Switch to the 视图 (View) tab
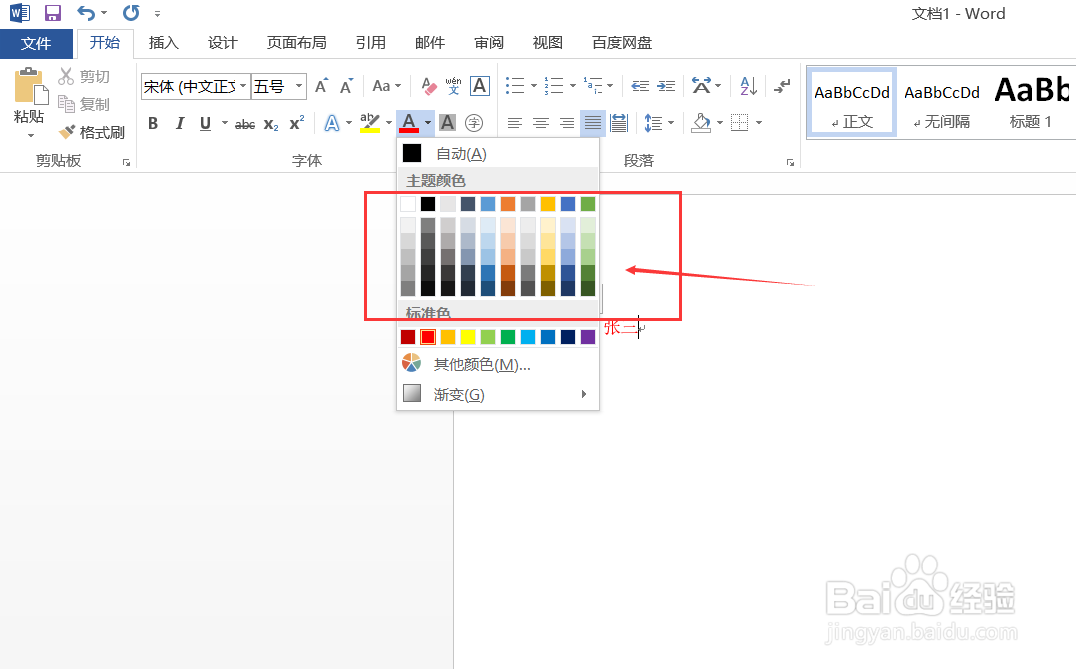This screenshot has width=1076, height=669. point(548,43)
